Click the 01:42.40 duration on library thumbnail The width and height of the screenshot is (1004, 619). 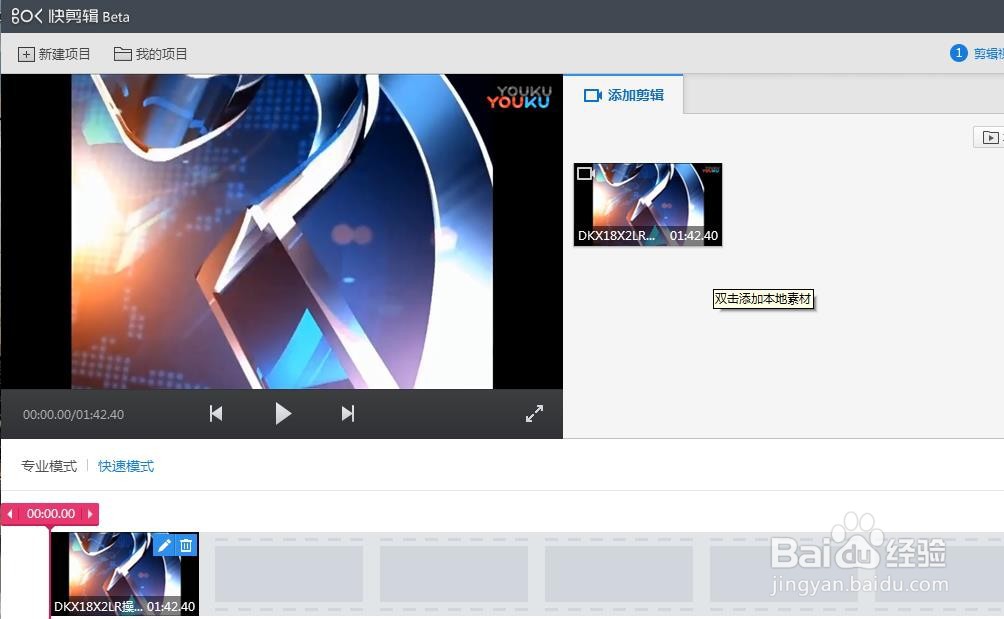(693, 236)
